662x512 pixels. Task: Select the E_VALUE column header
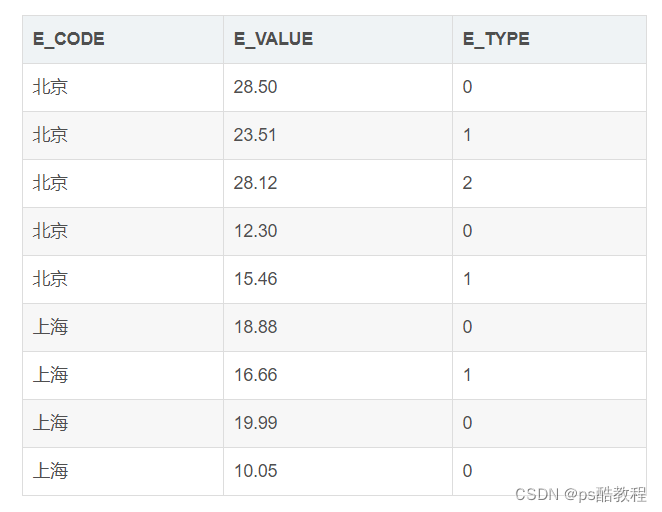coord(273,39)
